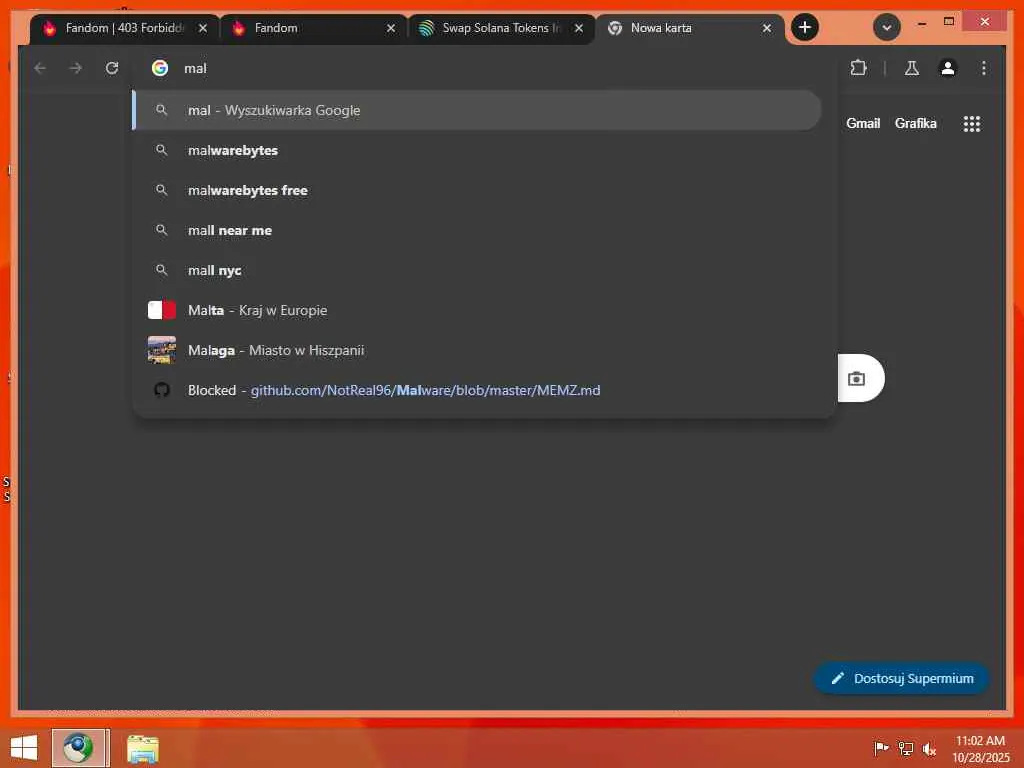
Task: Click the Google logo icon in the address bar
Action: tap(160, 68)
